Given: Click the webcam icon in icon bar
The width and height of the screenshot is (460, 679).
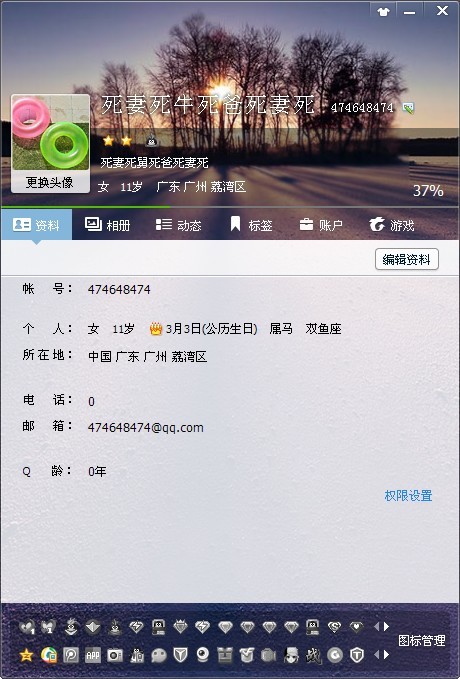Looking at the screenshot, I should coord(202,655).
